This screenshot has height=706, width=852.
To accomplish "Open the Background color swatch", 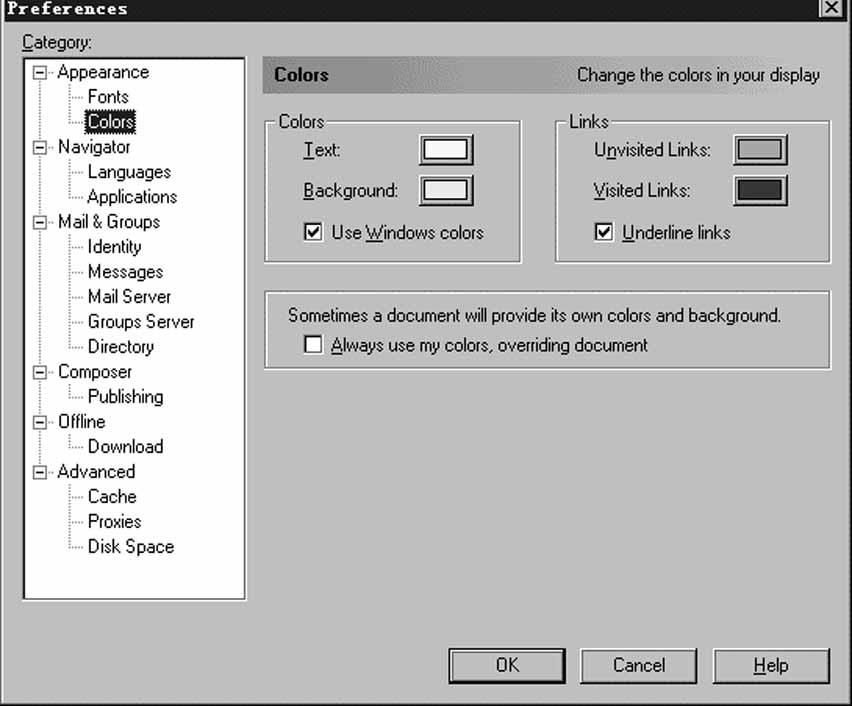I will 446,191.
